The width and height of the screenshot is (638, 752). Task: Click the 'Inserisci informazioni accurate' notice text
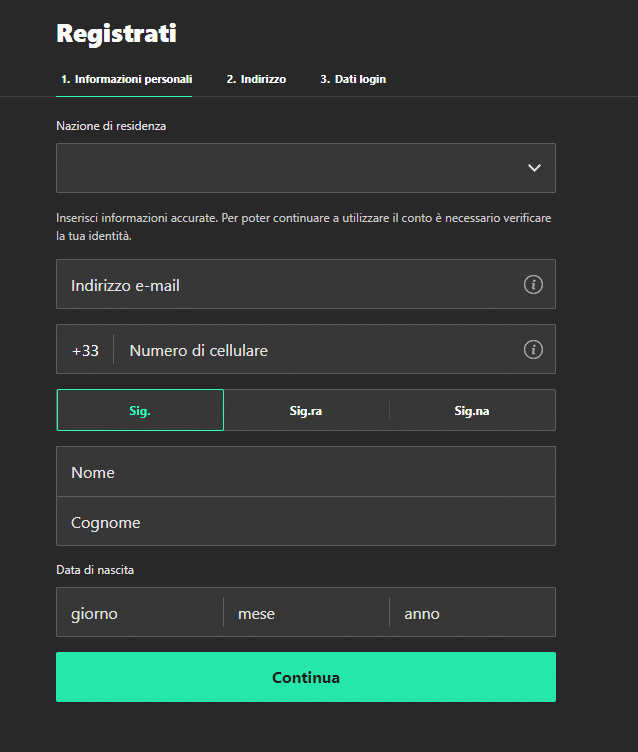click(304, 227)
